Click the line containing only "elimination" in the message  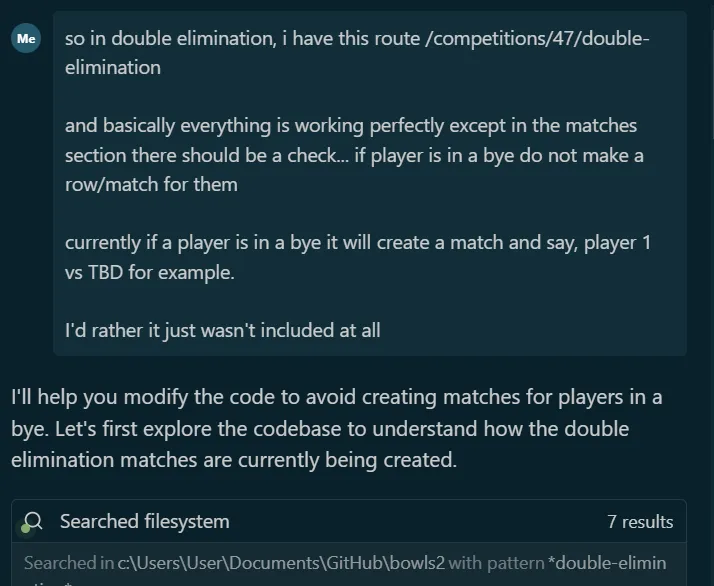pyautogui.click(x=112, y=68)
